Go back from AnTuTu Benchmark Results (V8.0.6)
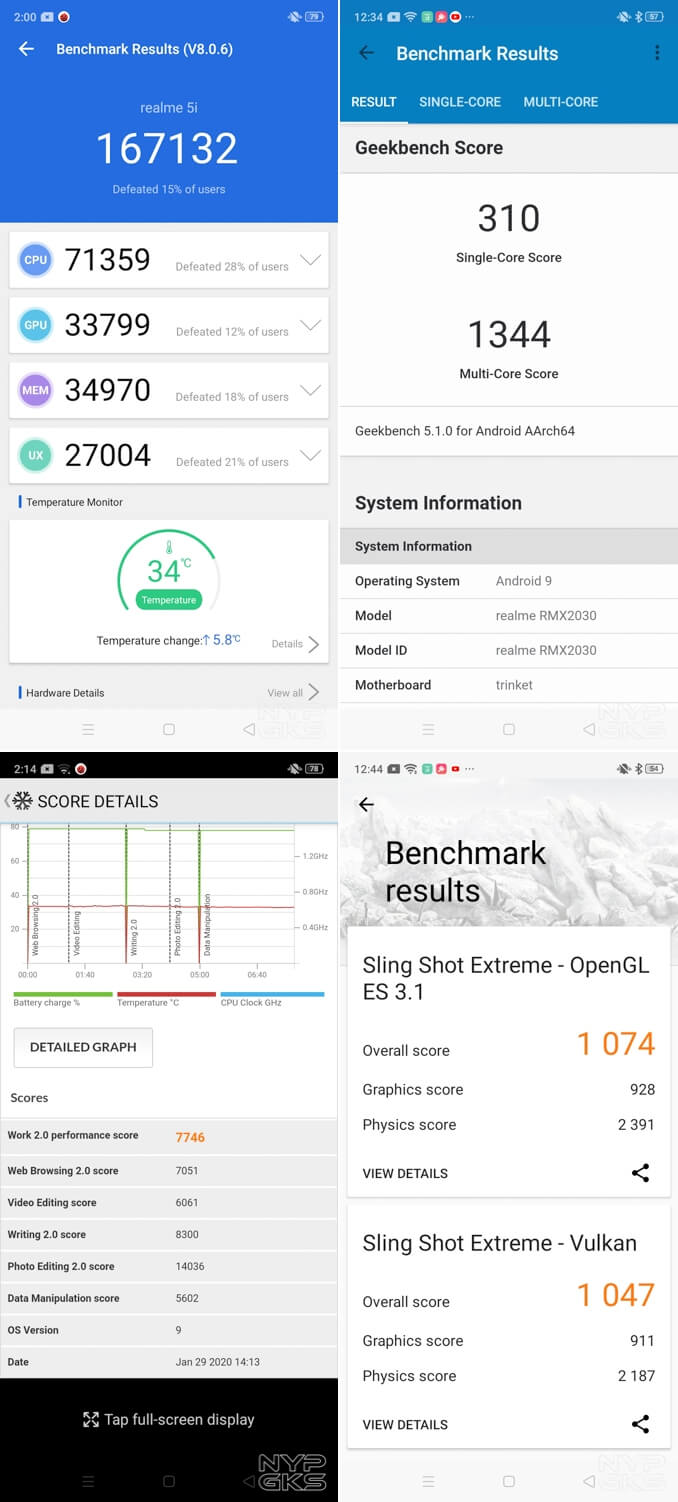Viewport: 678px width, 1502px height. click(x=27, y=49)
